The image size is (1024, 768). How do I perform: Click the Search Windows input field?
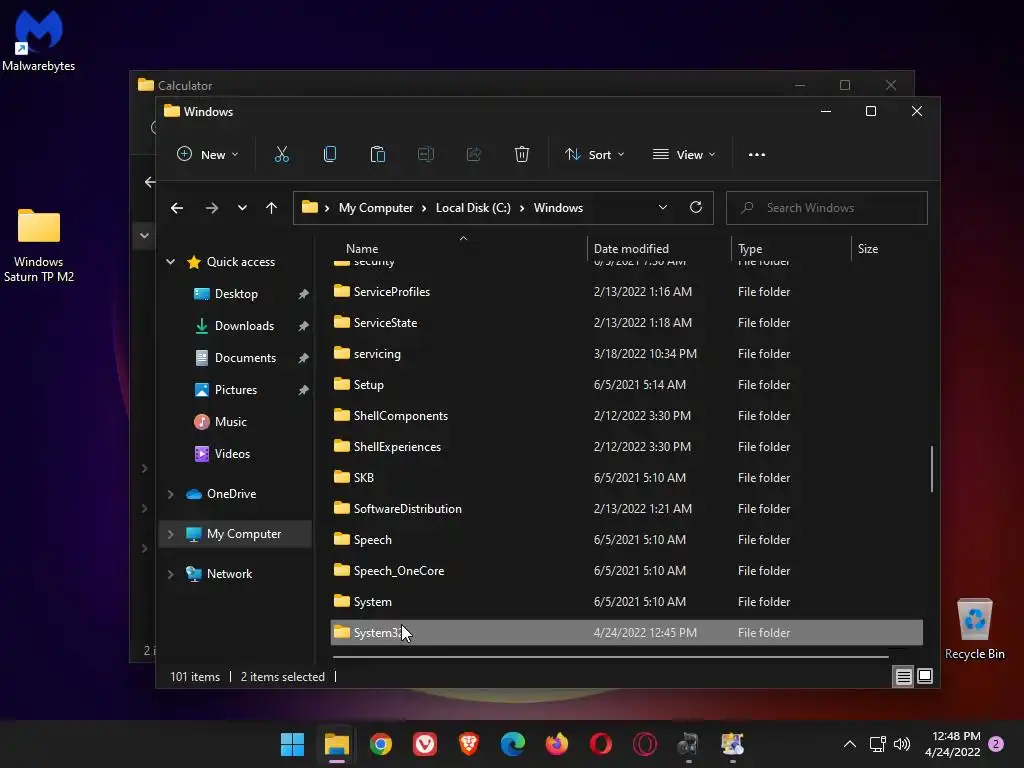coord(826,208)
